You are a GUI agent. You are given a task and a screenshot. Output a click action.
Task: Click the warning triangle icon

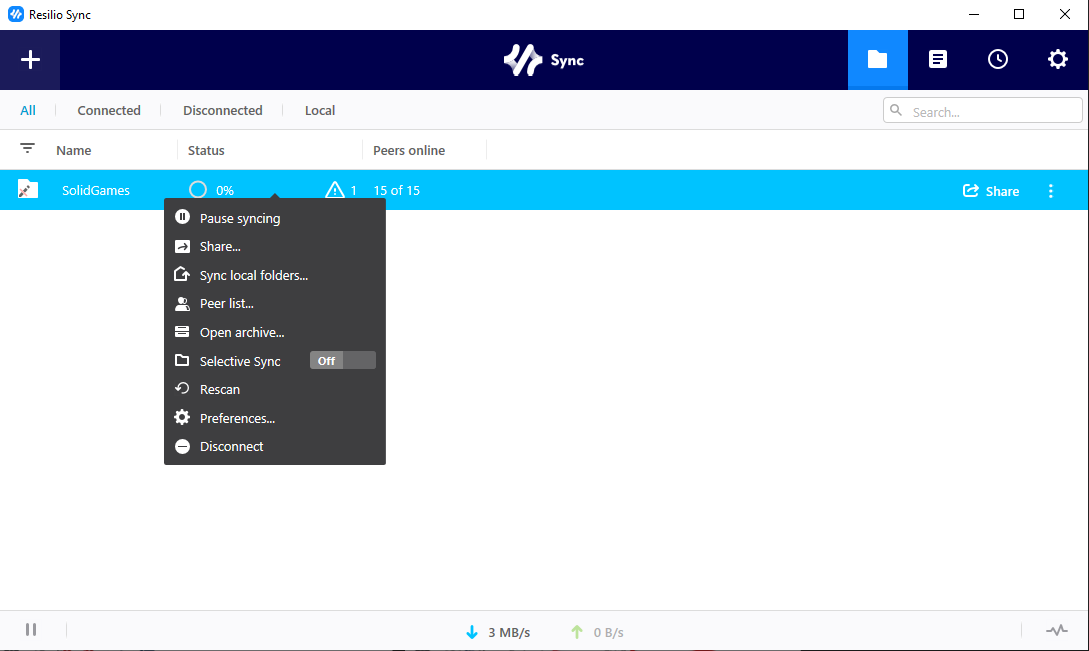(335, 190)
